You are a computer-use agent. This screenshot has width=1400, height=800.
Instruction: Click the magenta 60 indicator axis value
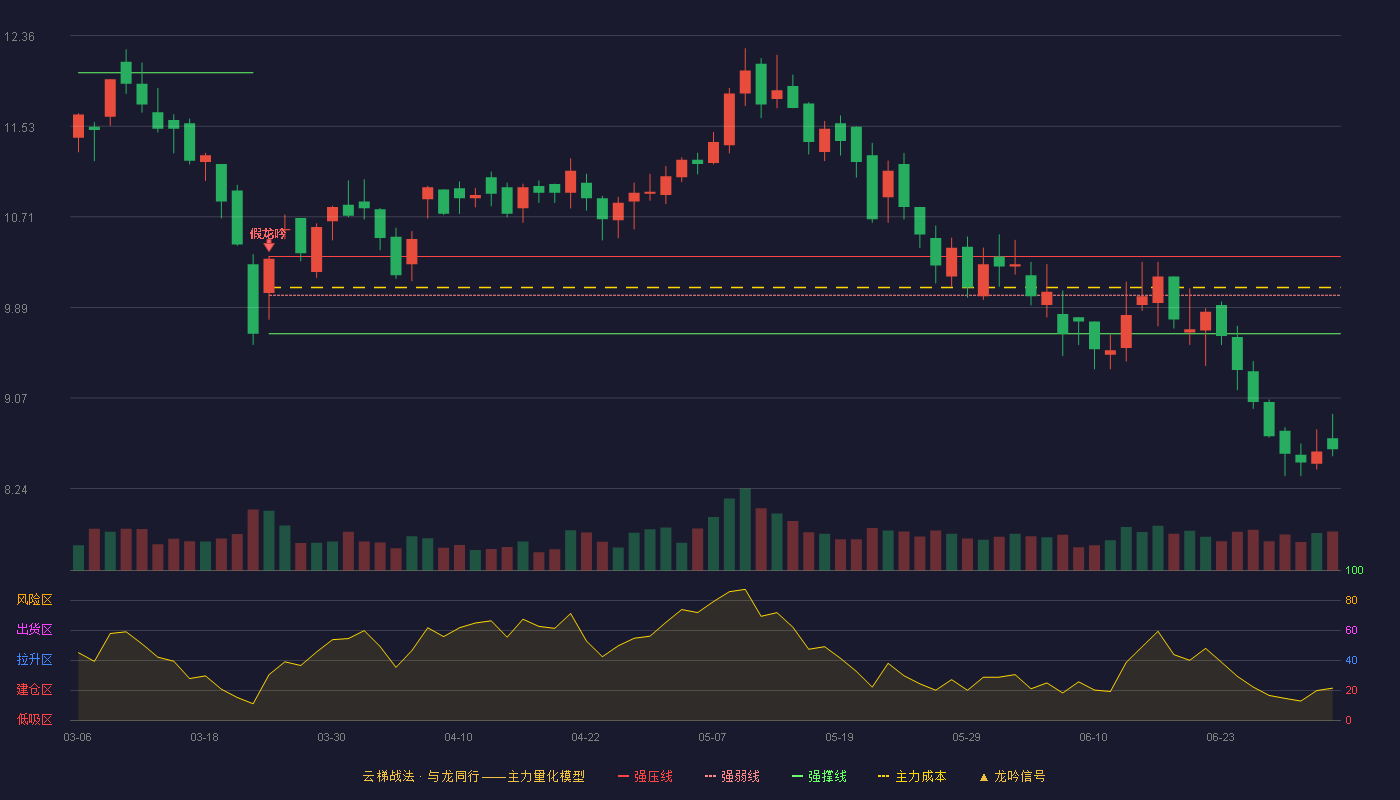1351,630
